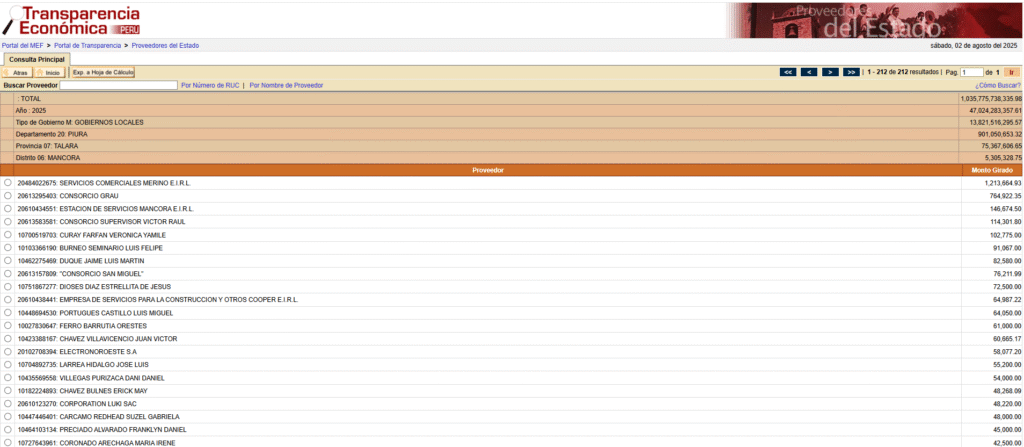Go to next results page
The image size is (1024, 447).
point(830,72)
